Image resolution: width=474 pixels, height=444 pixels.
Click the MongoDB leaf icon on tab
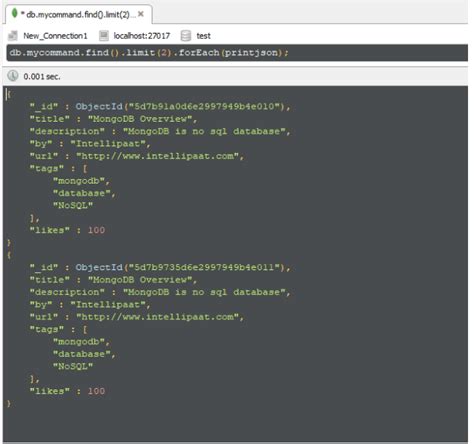click(14, 13)
